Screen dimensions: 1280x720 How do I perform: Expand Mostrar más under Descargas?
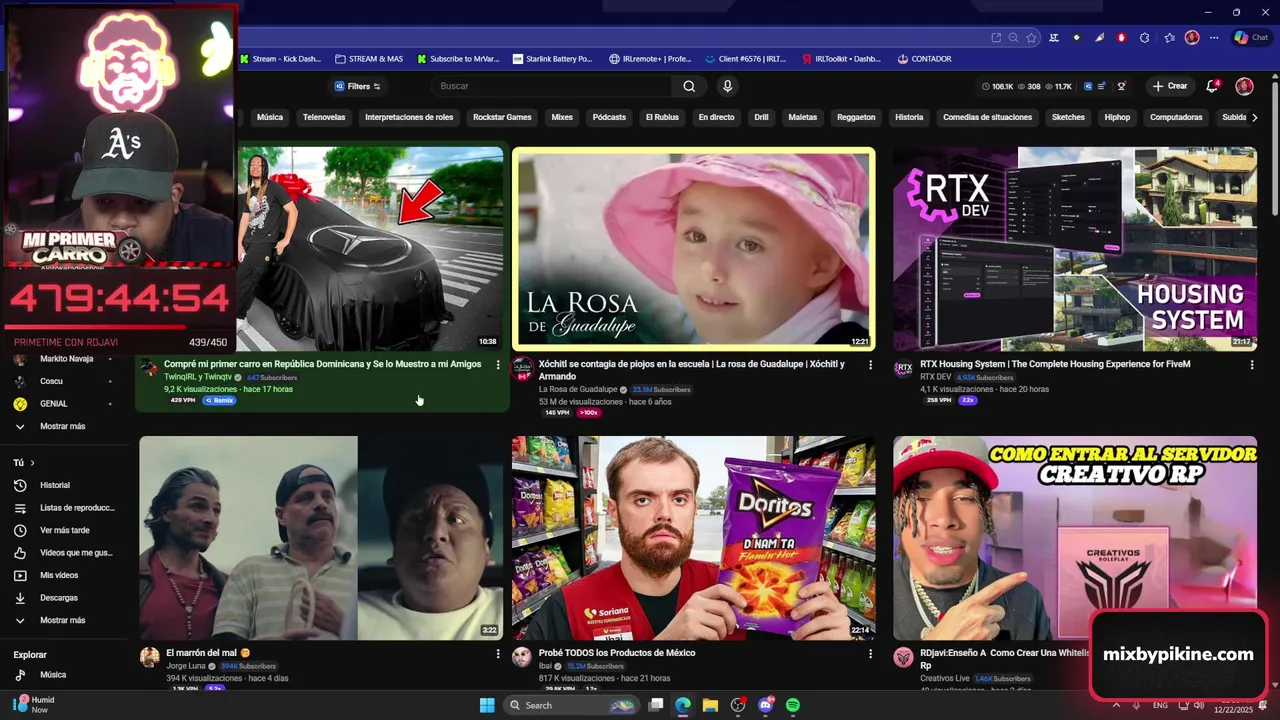pyautogui.click(x=62, y=620)
